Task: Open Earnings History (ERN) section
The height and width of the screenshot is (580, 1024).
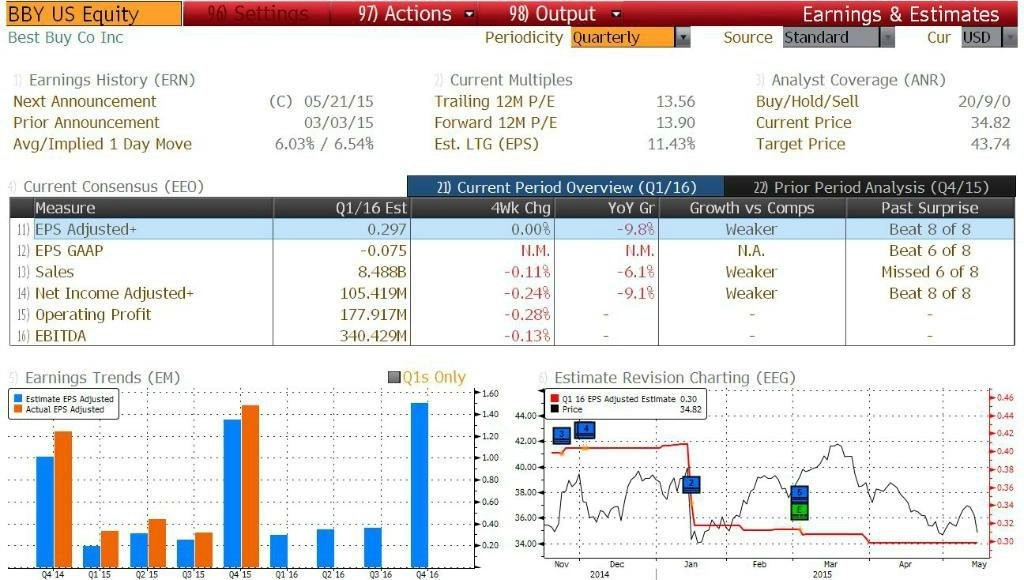Action: (x=112, y=80)
